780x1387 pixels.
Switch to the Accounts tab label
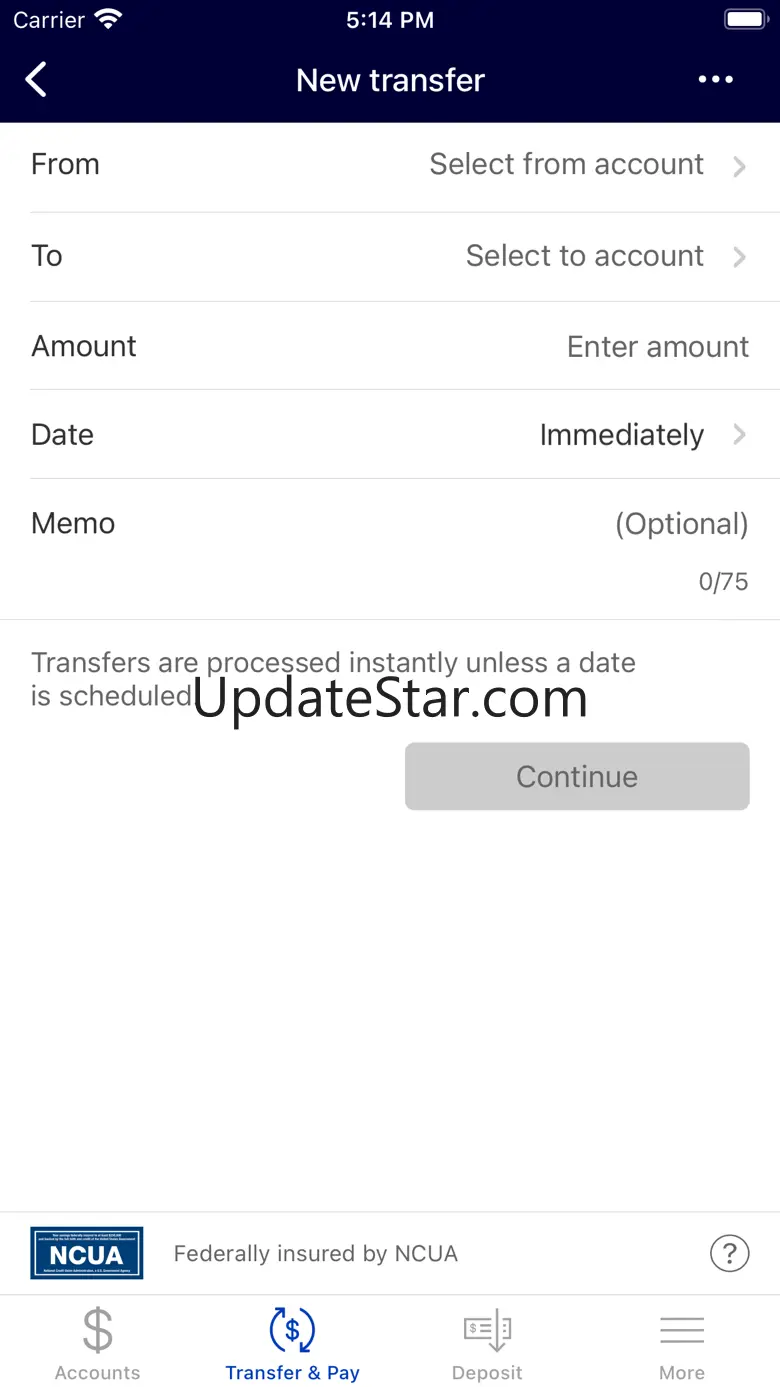(x=97, y=1373)
